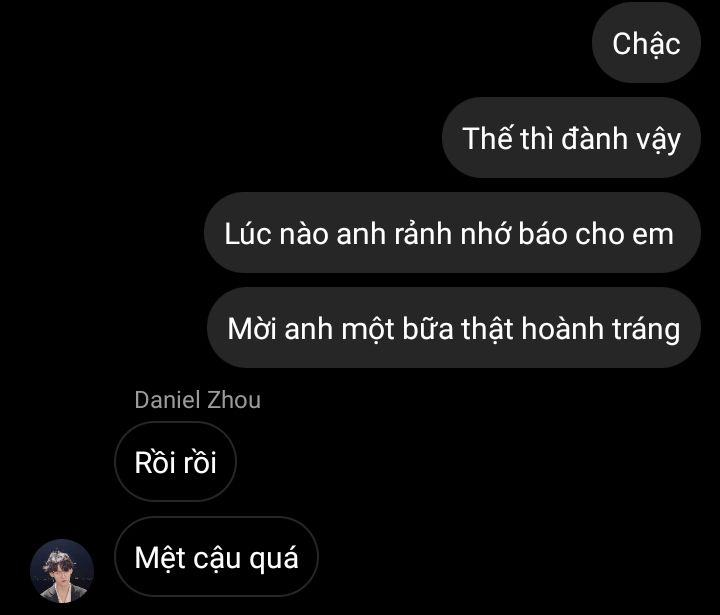This screenshot has height=615, width=720.
Task: Click the surname 'Zhou' in the sender label
Action: pos(234,400)
